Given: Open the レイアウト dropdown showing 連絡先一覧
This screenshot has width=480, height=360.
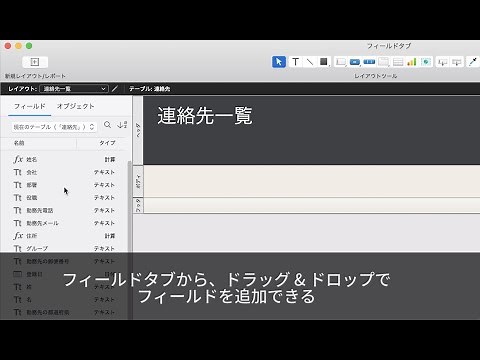Looking at the screenshot, I should click(x=74, y=89).
